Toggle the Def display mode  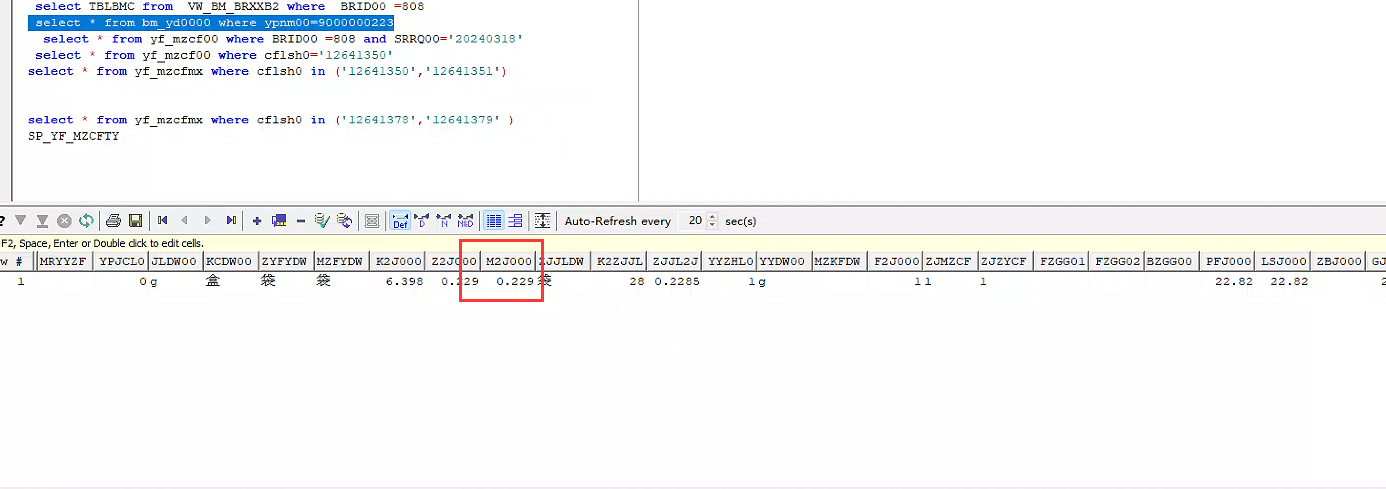point(400,220)
